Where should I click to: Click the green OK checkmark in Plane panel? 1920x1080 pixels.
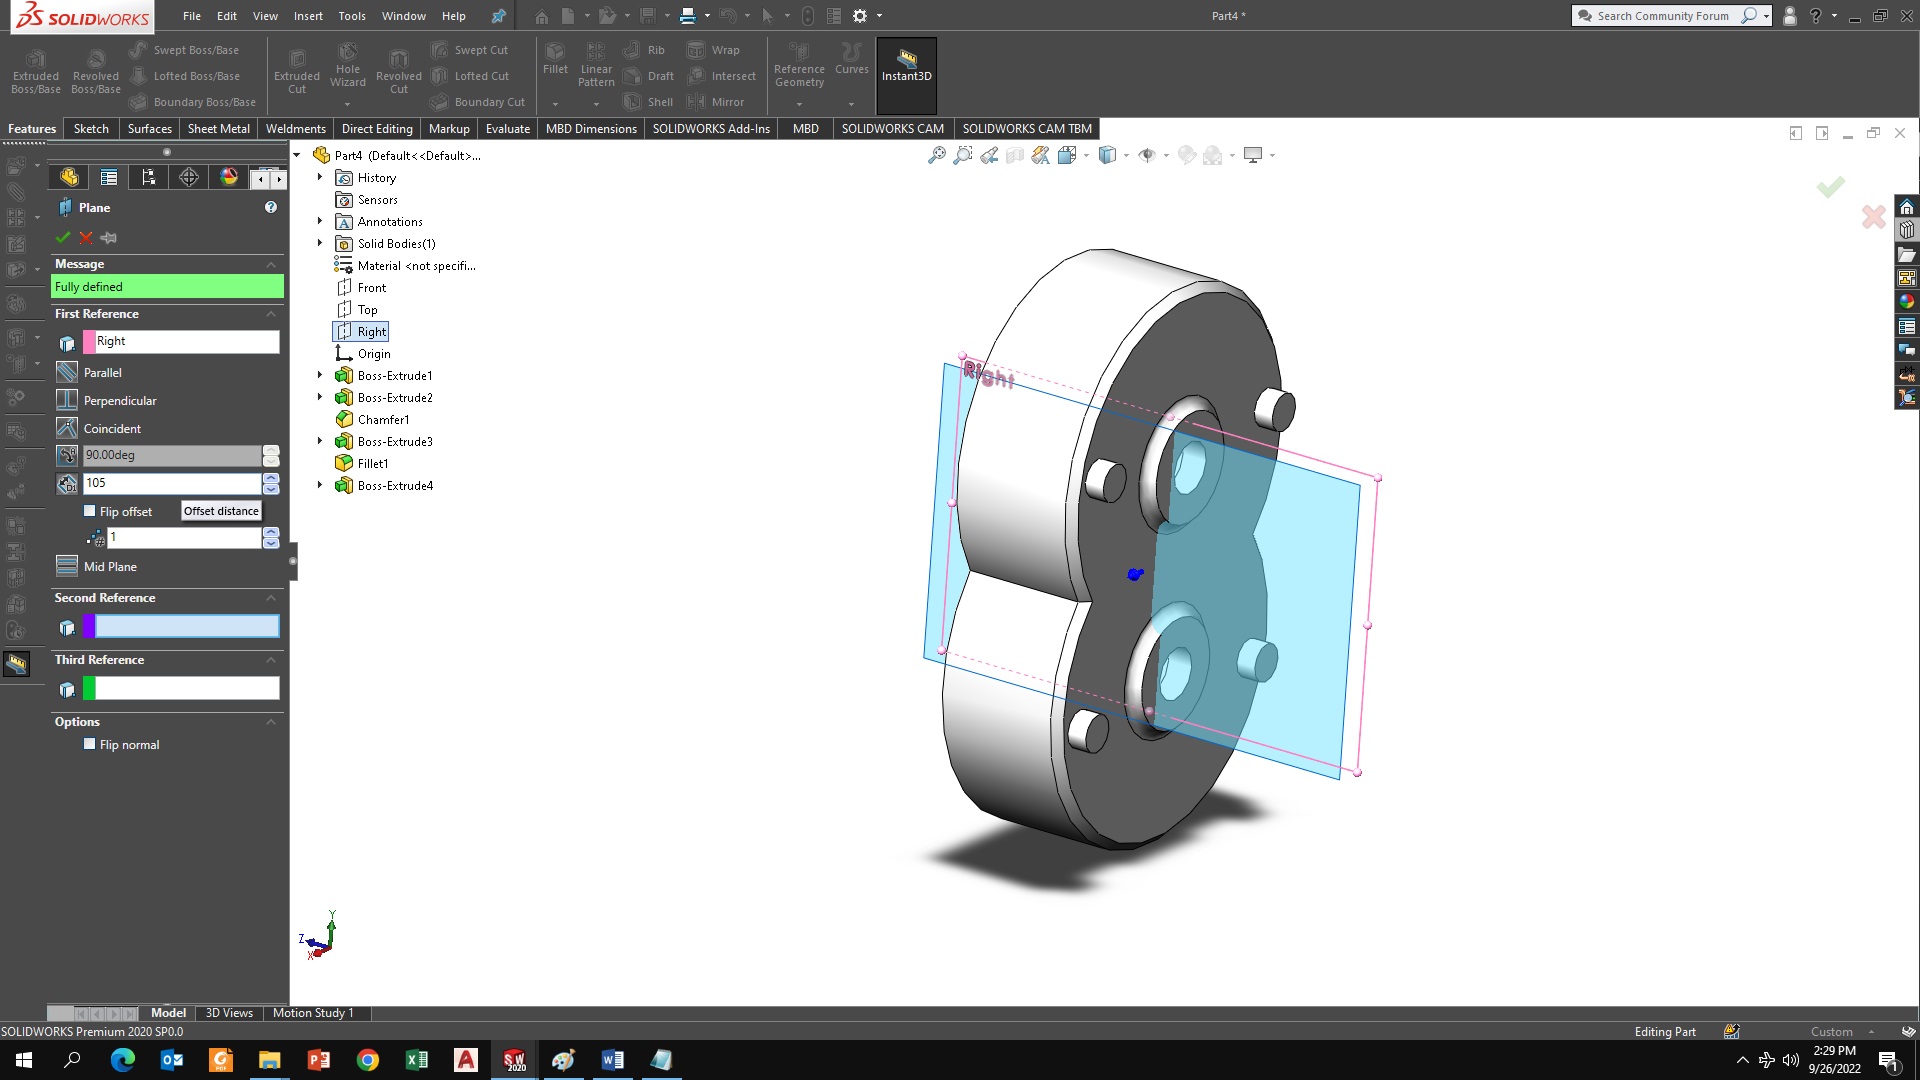[x=63, y=238]
